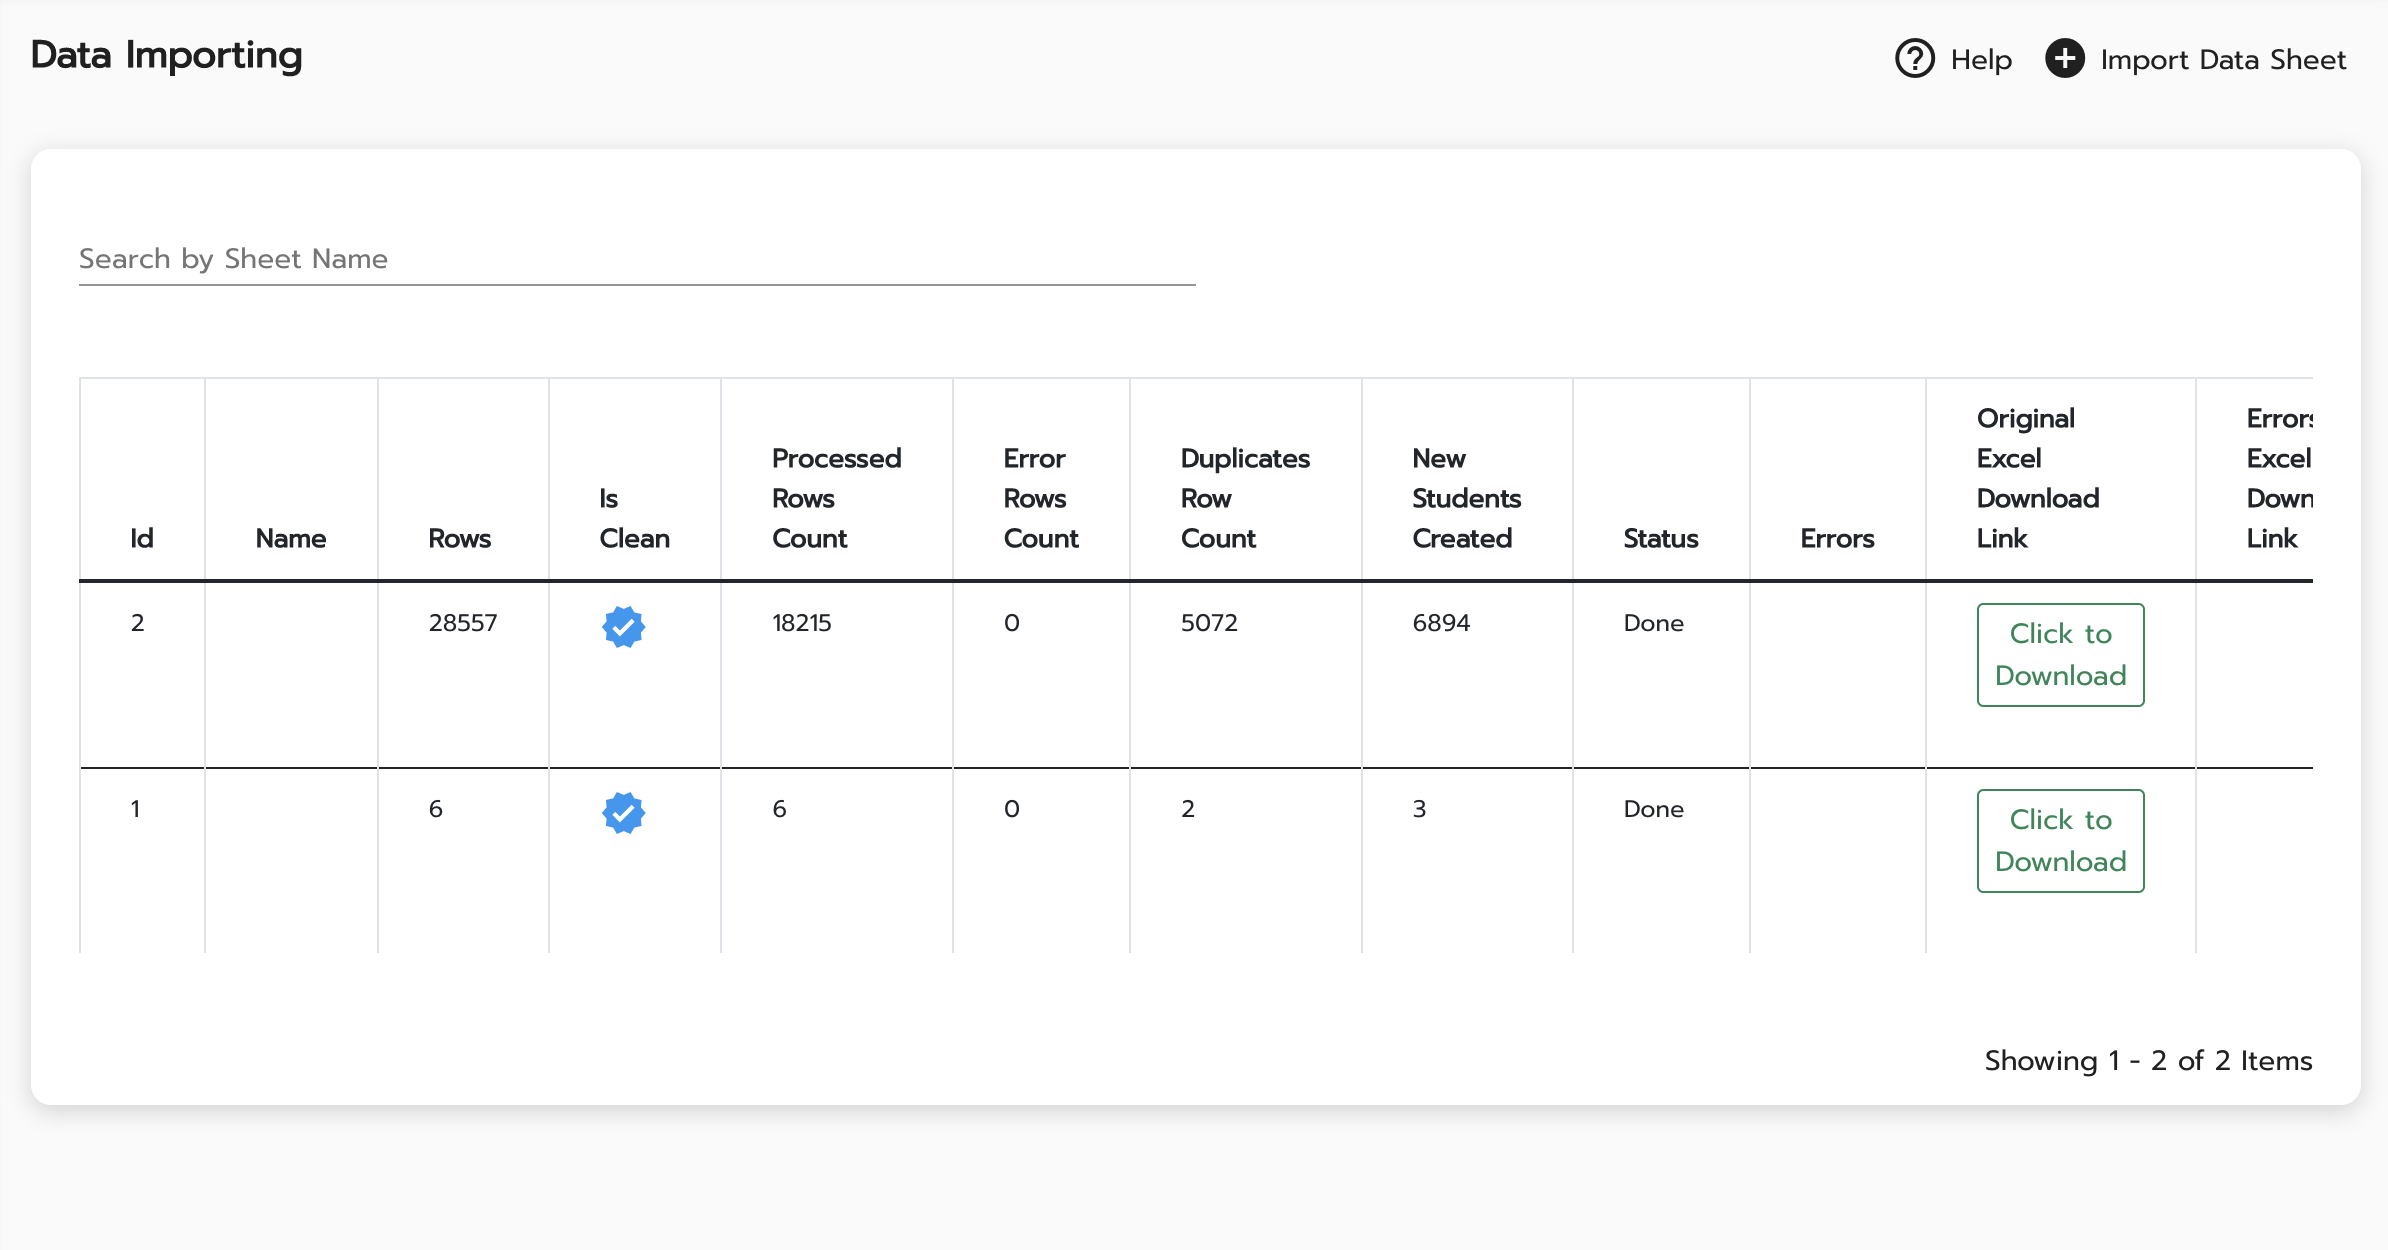Click the Is Clean badge for sheet 2

coord(623,627)
